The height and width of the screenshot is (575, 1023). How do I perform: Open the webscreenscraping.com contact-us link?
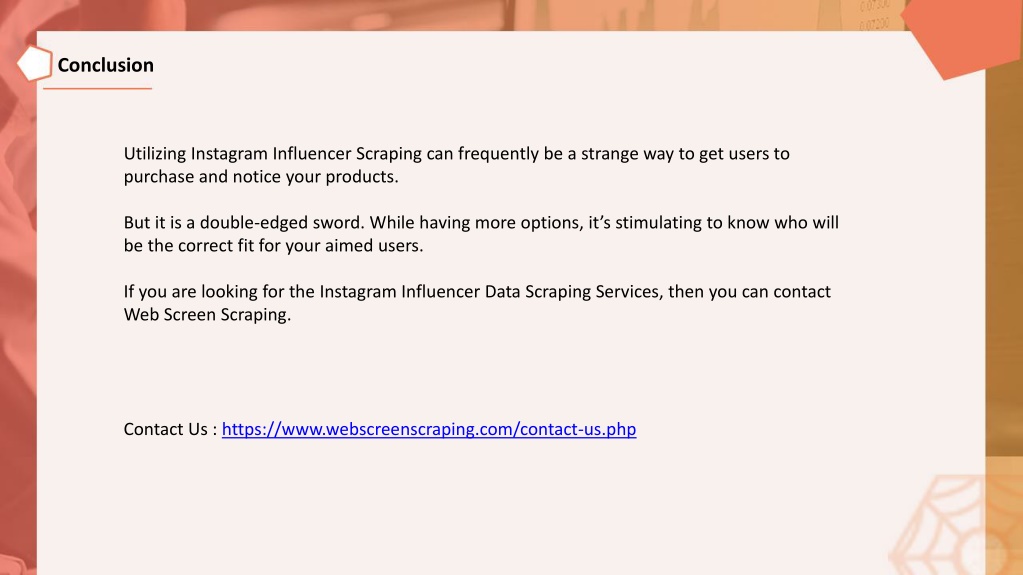429,429
